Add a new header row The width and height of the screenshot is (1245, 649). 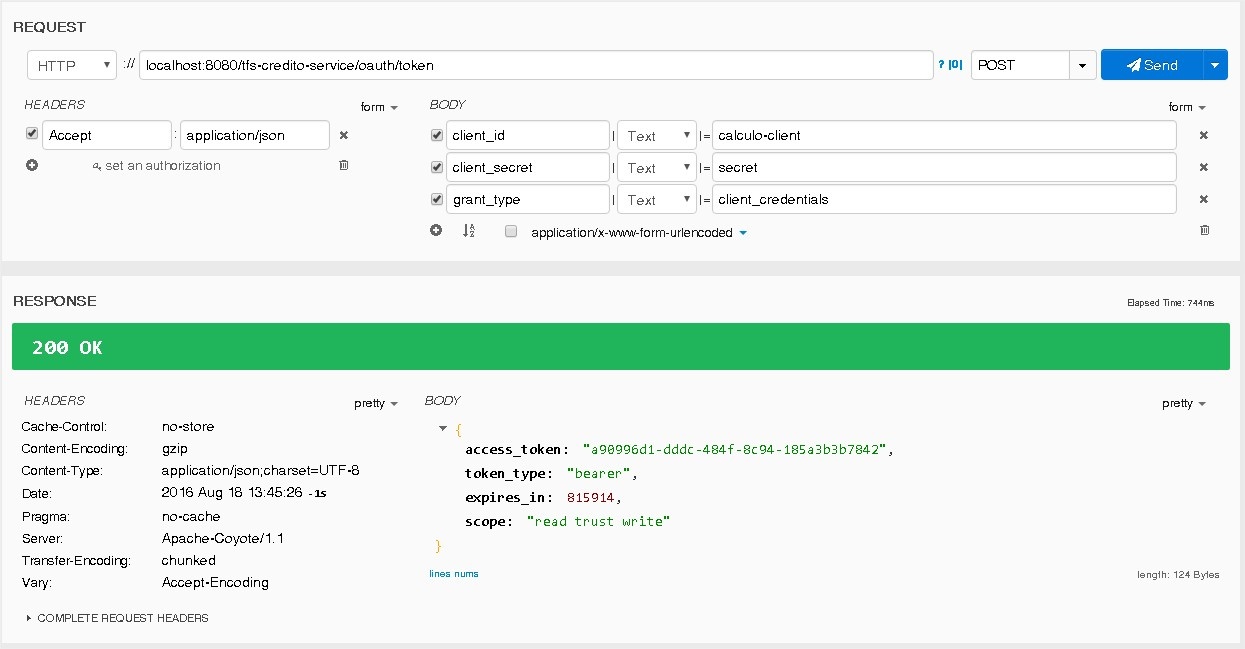click(x=32, y=165)
